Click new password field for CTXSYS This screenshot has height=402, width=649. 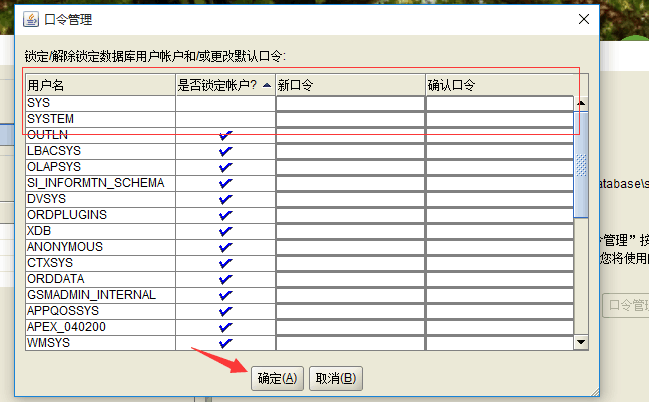pos(351,264)
